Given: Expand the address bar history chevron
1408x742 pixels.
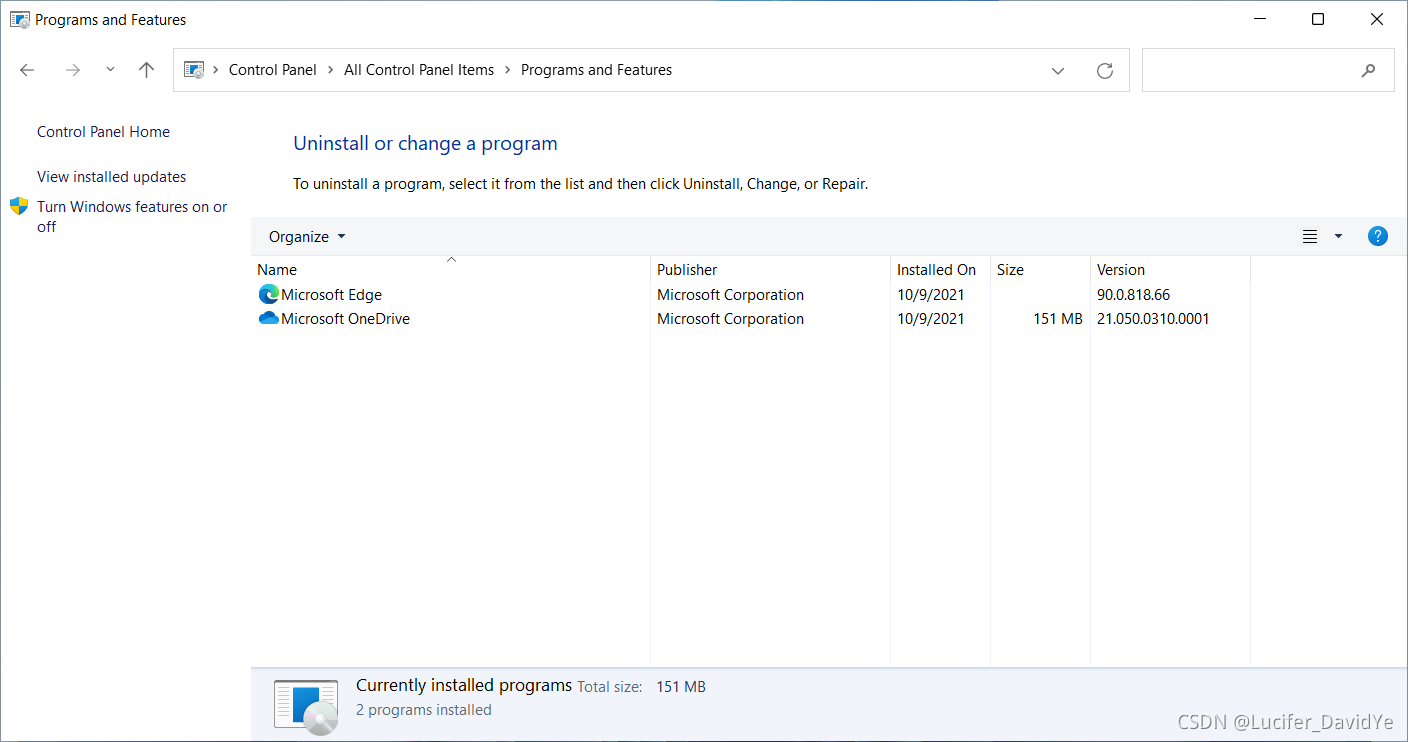Looking at the screenshot, I should pyautogui.click(x=1058, y=70).
